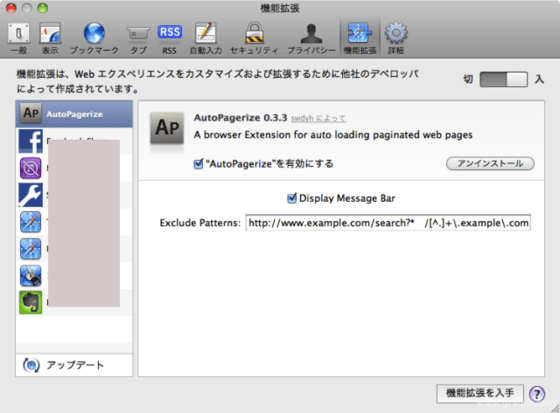This screenshot has height=413, width=560.
Task: Toggle "AutoPagerize"を有効にする checkbox
Action: coord(198,164)
